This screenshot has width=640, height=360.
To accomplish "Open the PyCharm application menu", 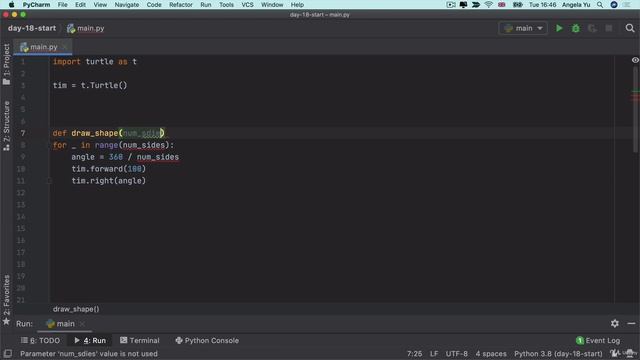I will tap(36, 4).
